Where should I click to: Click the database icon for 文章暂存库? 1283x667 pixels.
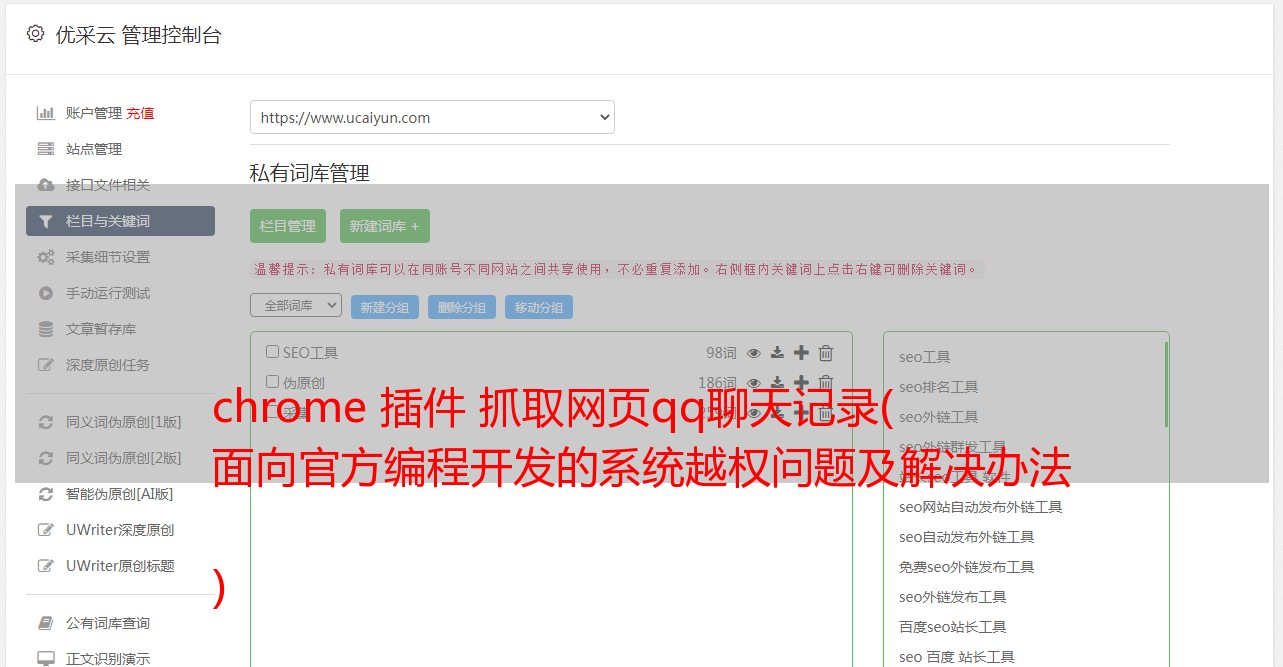45,329
